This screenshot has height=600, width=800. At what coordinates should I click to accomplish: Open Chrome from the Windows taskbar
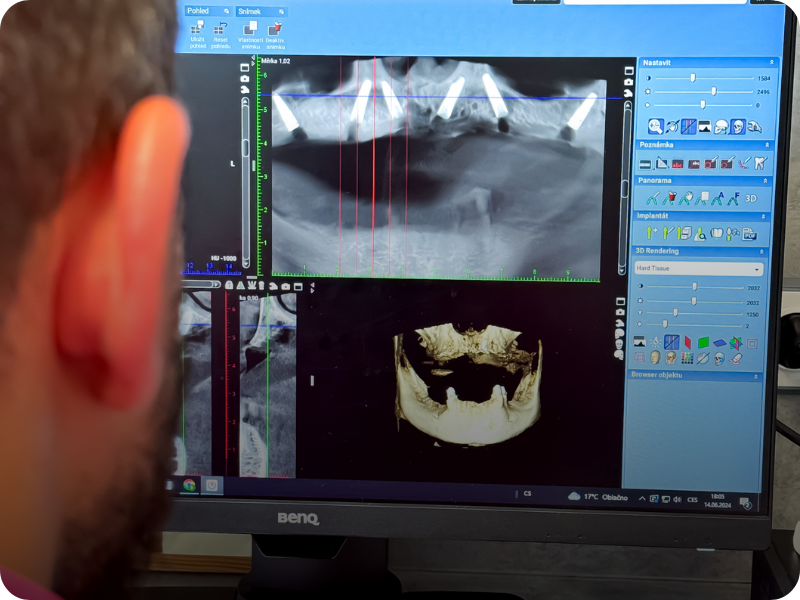189,485
